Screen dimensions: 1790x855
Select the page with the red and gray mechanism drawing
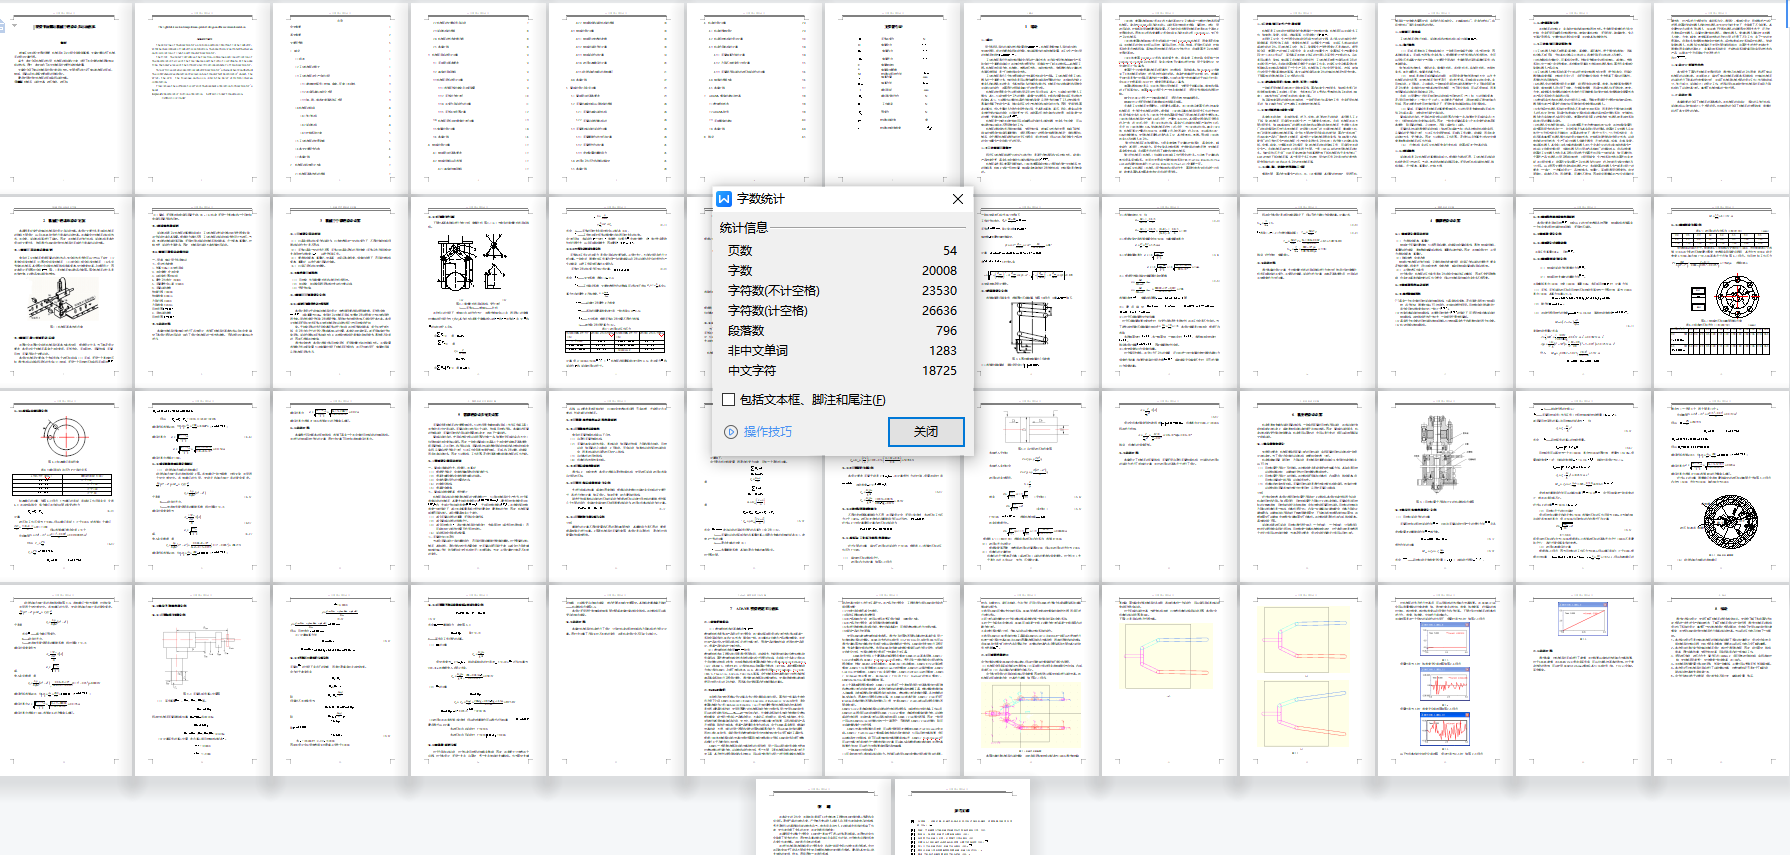[202, 680]
